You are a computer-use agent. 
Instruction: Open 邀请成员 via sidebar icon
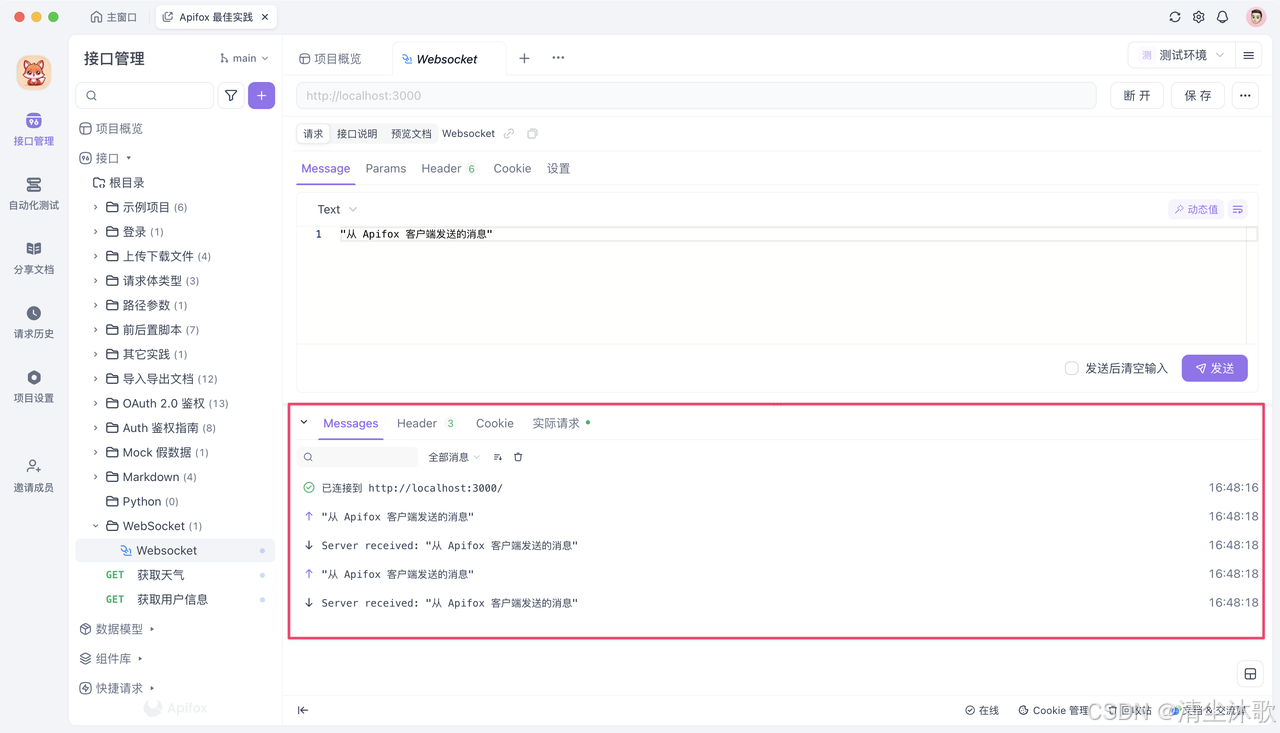(33, 473)
